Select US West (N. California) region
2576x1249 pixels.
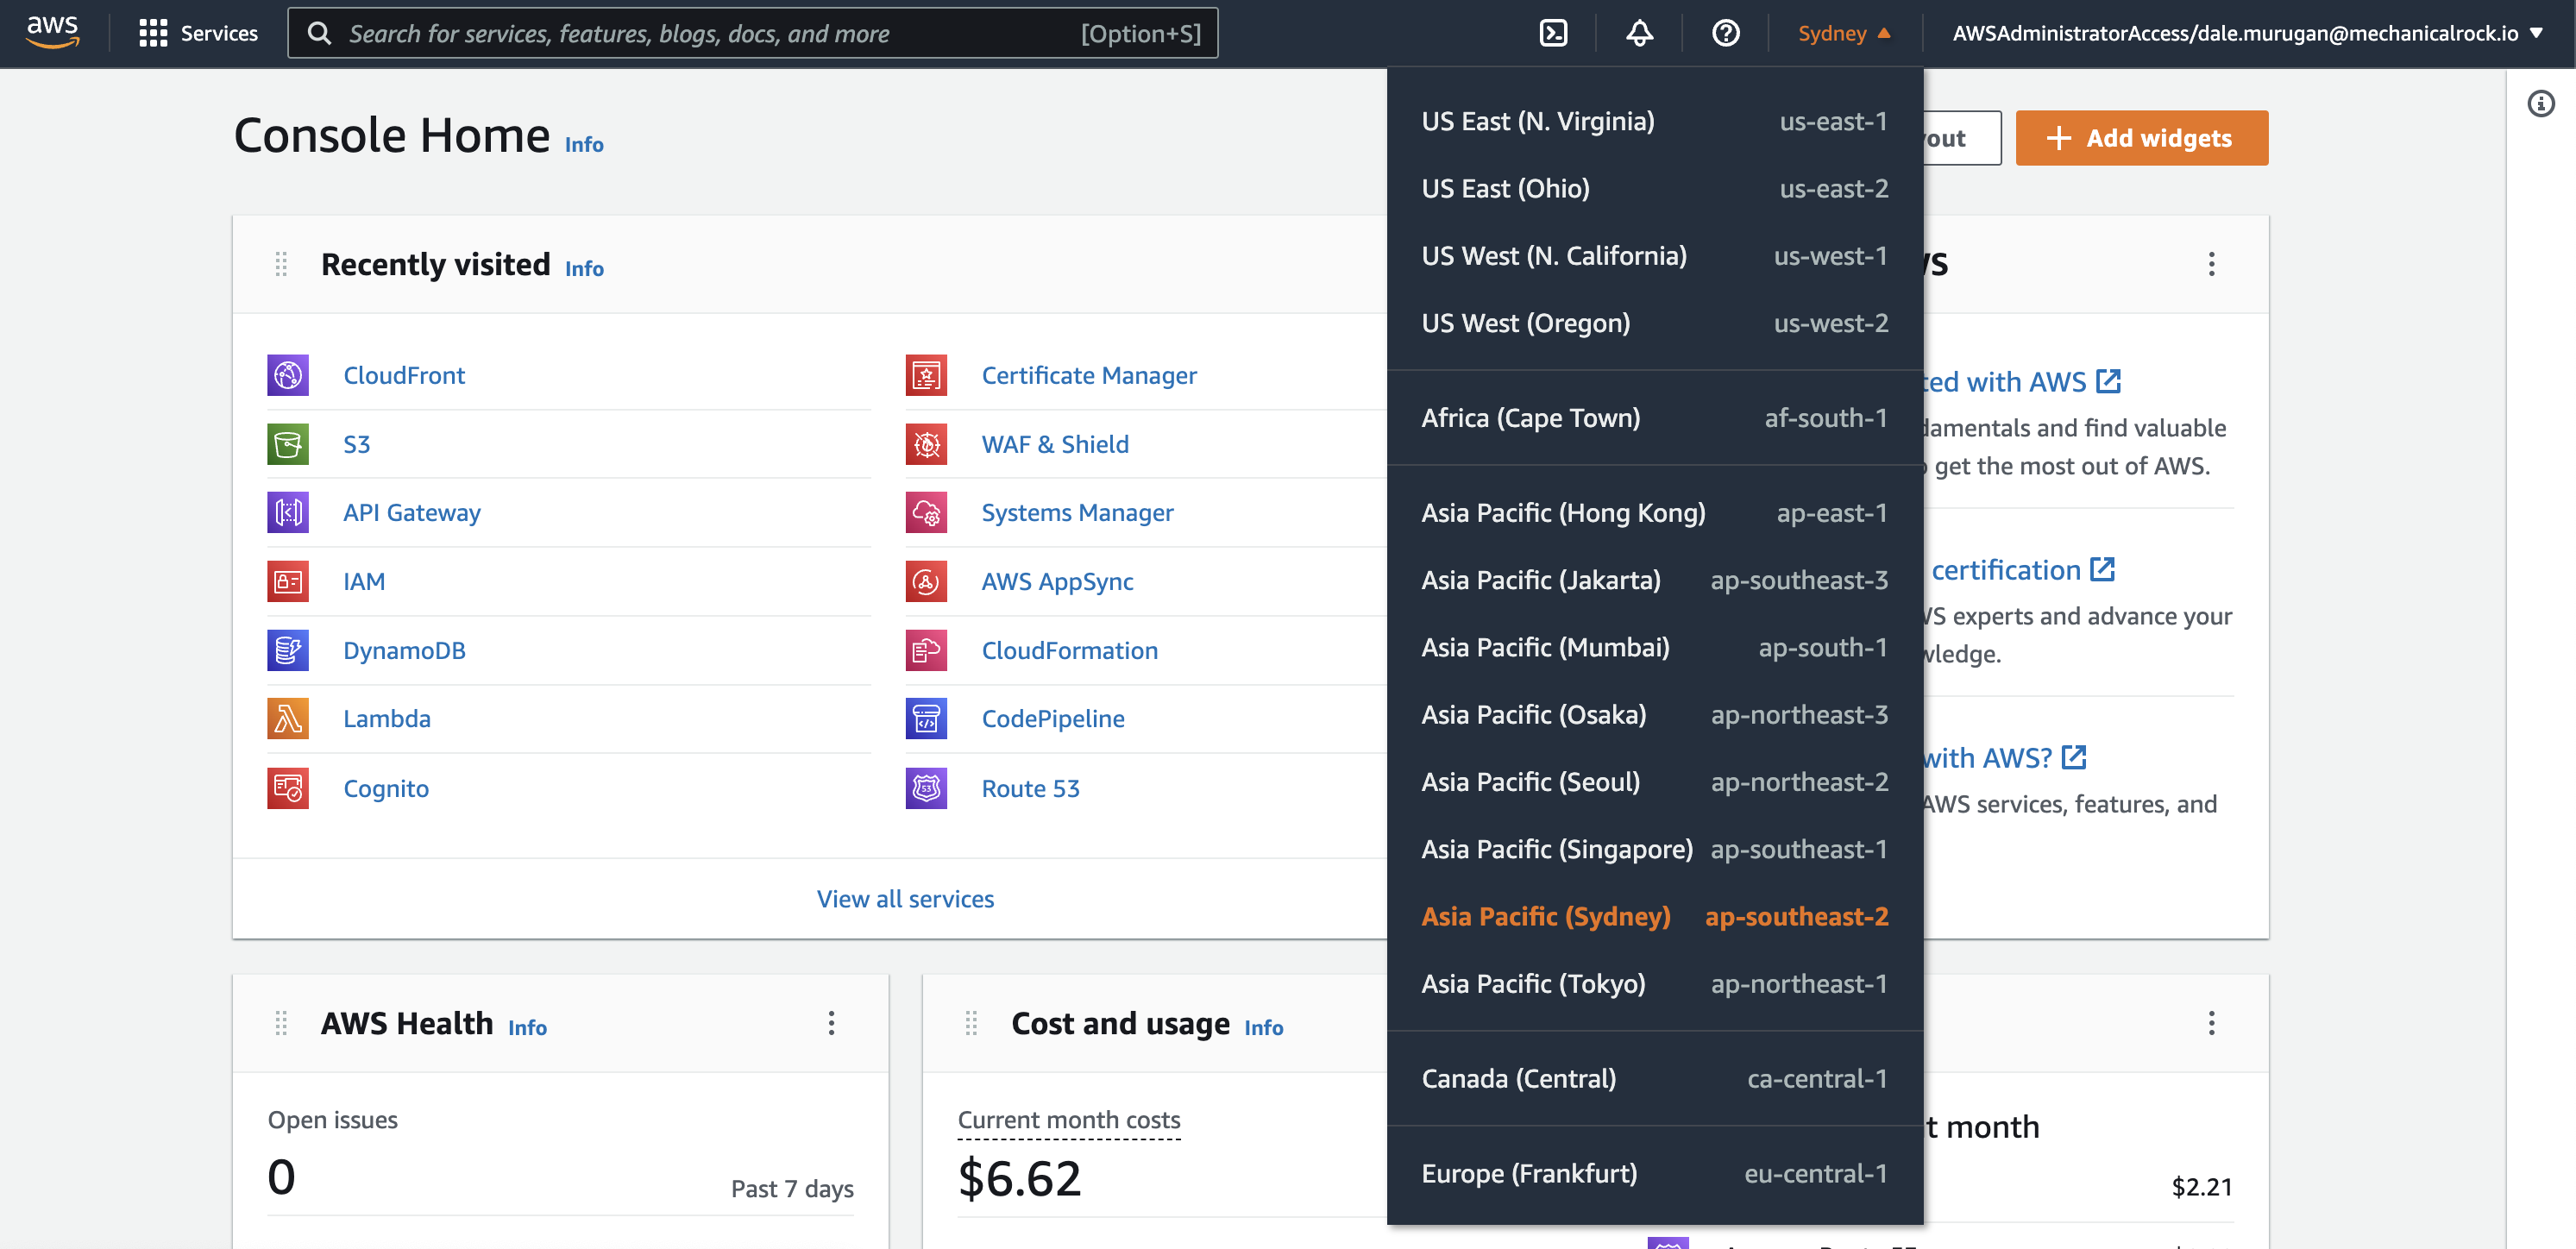pyautogui.click(x=1655, y=256)
